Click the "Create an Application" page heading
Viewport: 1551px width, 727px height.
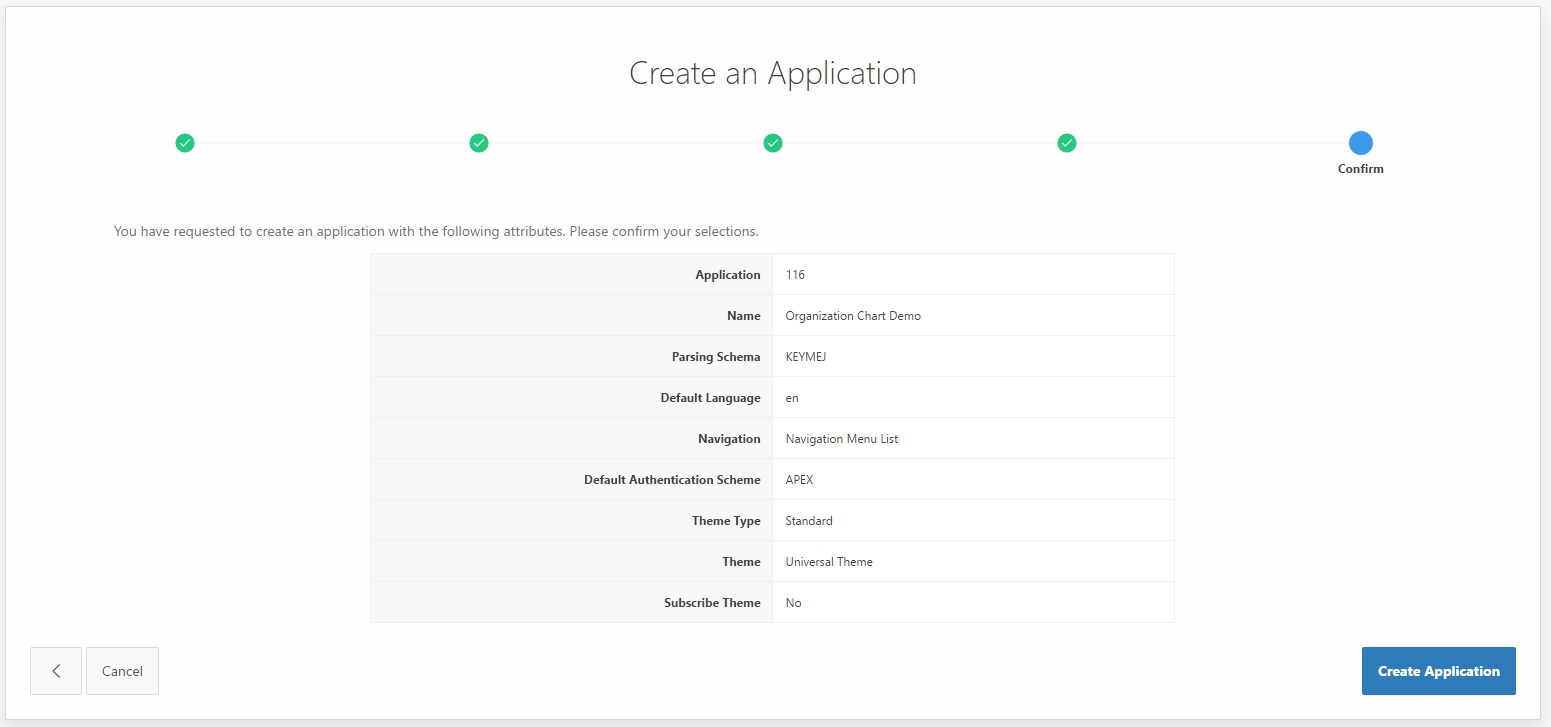click(x=773, y=73)
